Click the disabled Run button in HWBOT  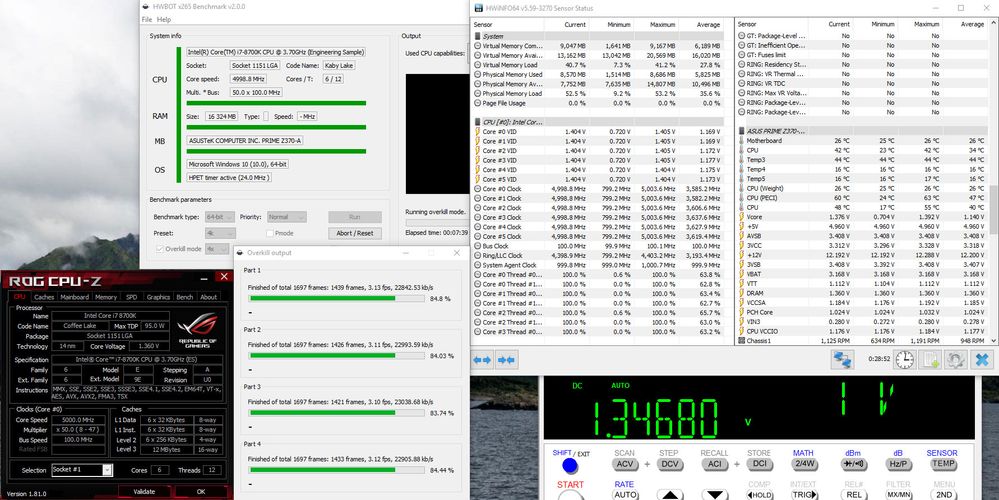(355, 217)
